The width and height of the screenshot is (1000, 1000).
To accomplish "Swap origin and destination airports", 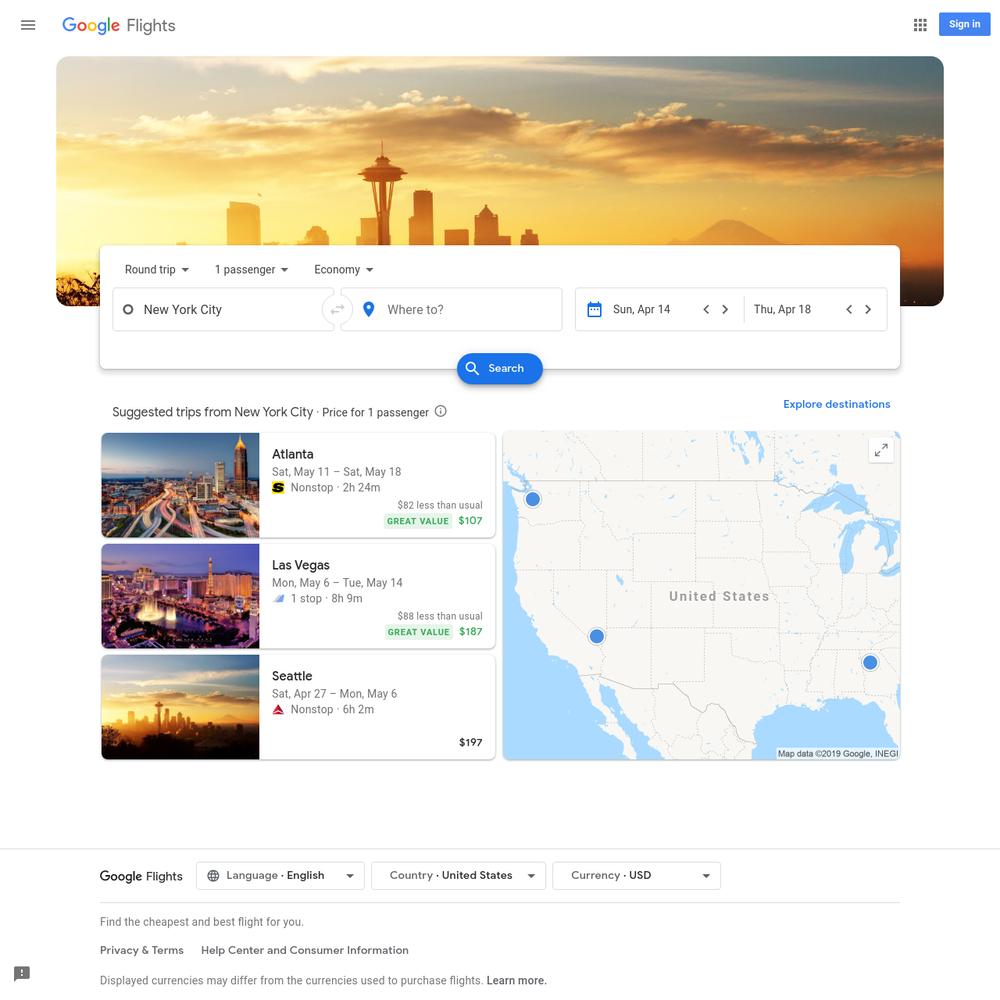I will click(337, 309).
